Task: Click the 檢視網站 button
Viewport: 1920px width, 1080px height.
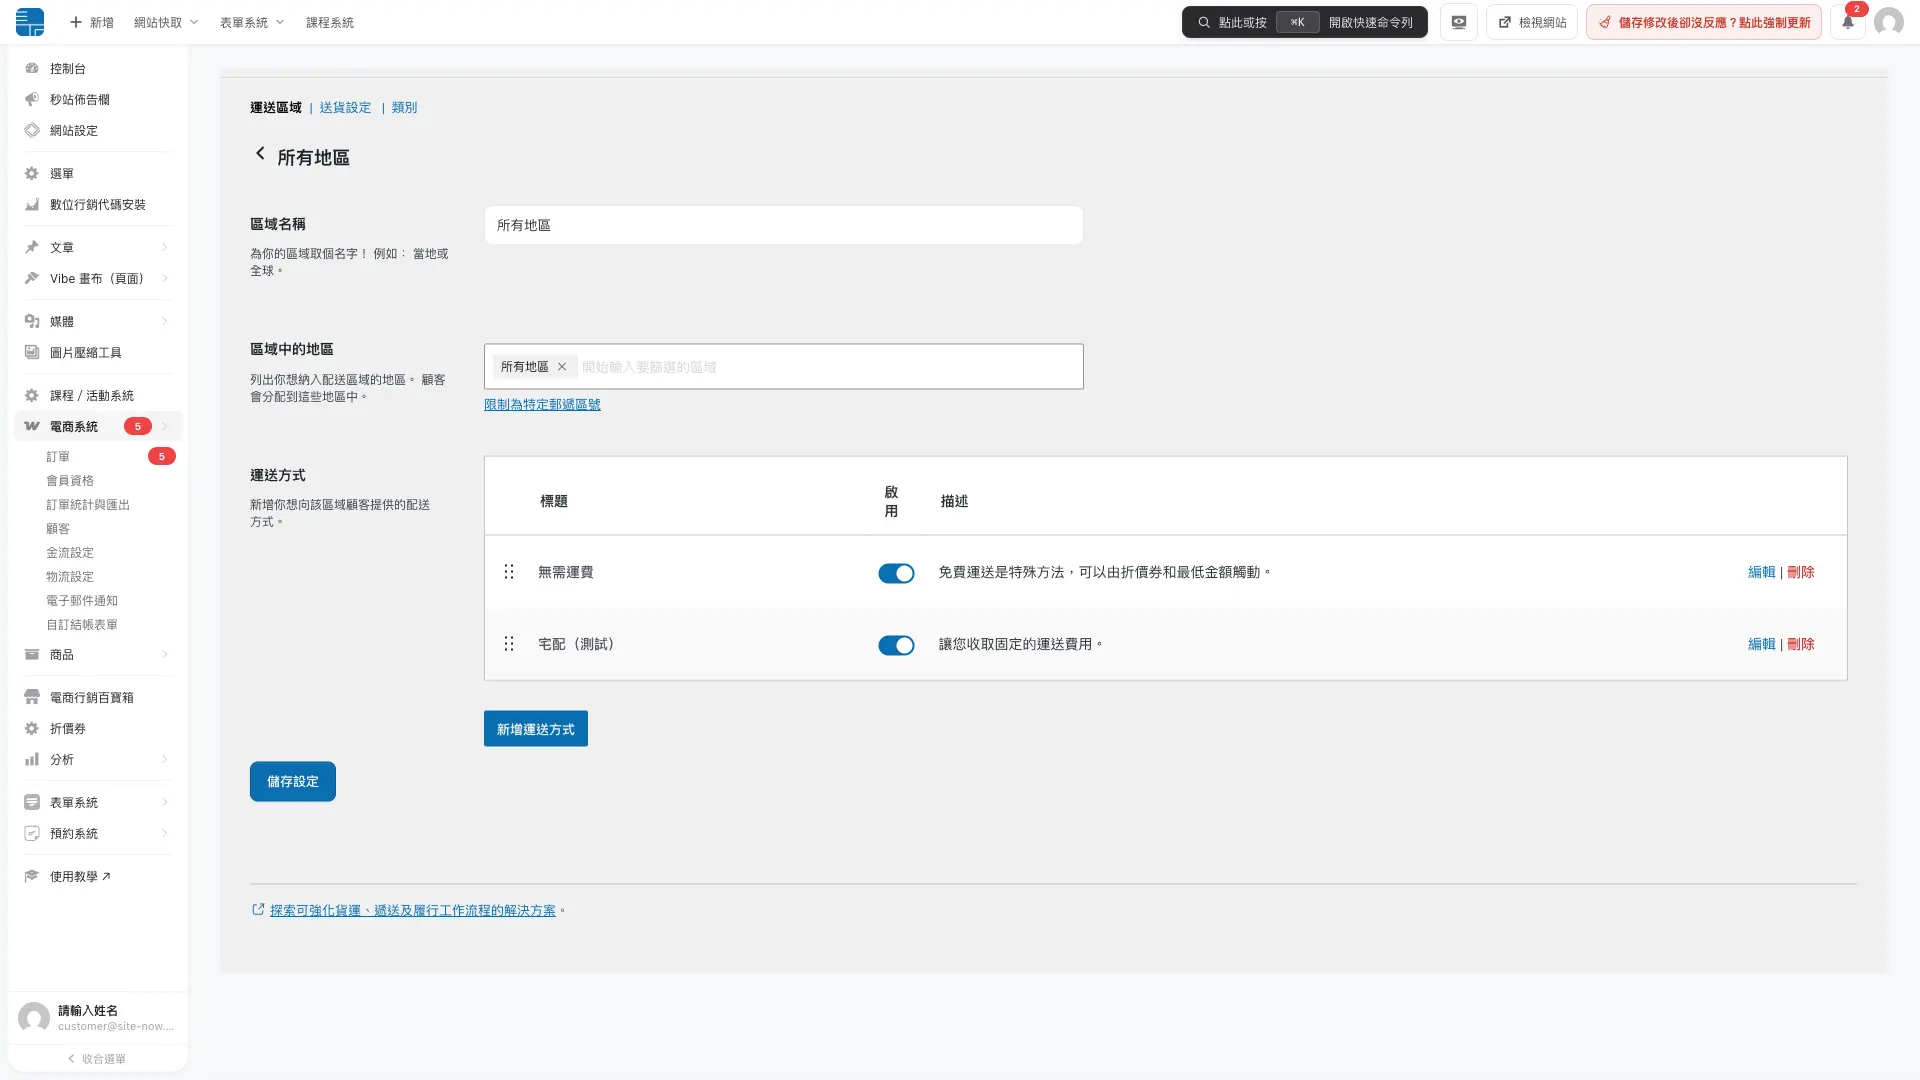Action: click(1532, 22)
